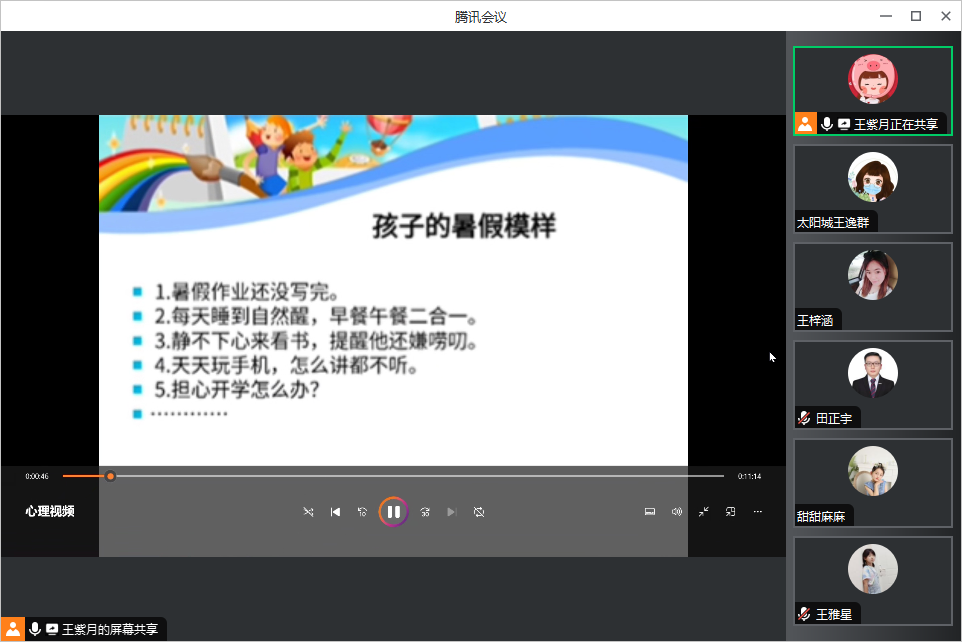Screen dimensions: 962x642
Task: Select 甜甜麻麻's avatar photo
Action: 872,471
